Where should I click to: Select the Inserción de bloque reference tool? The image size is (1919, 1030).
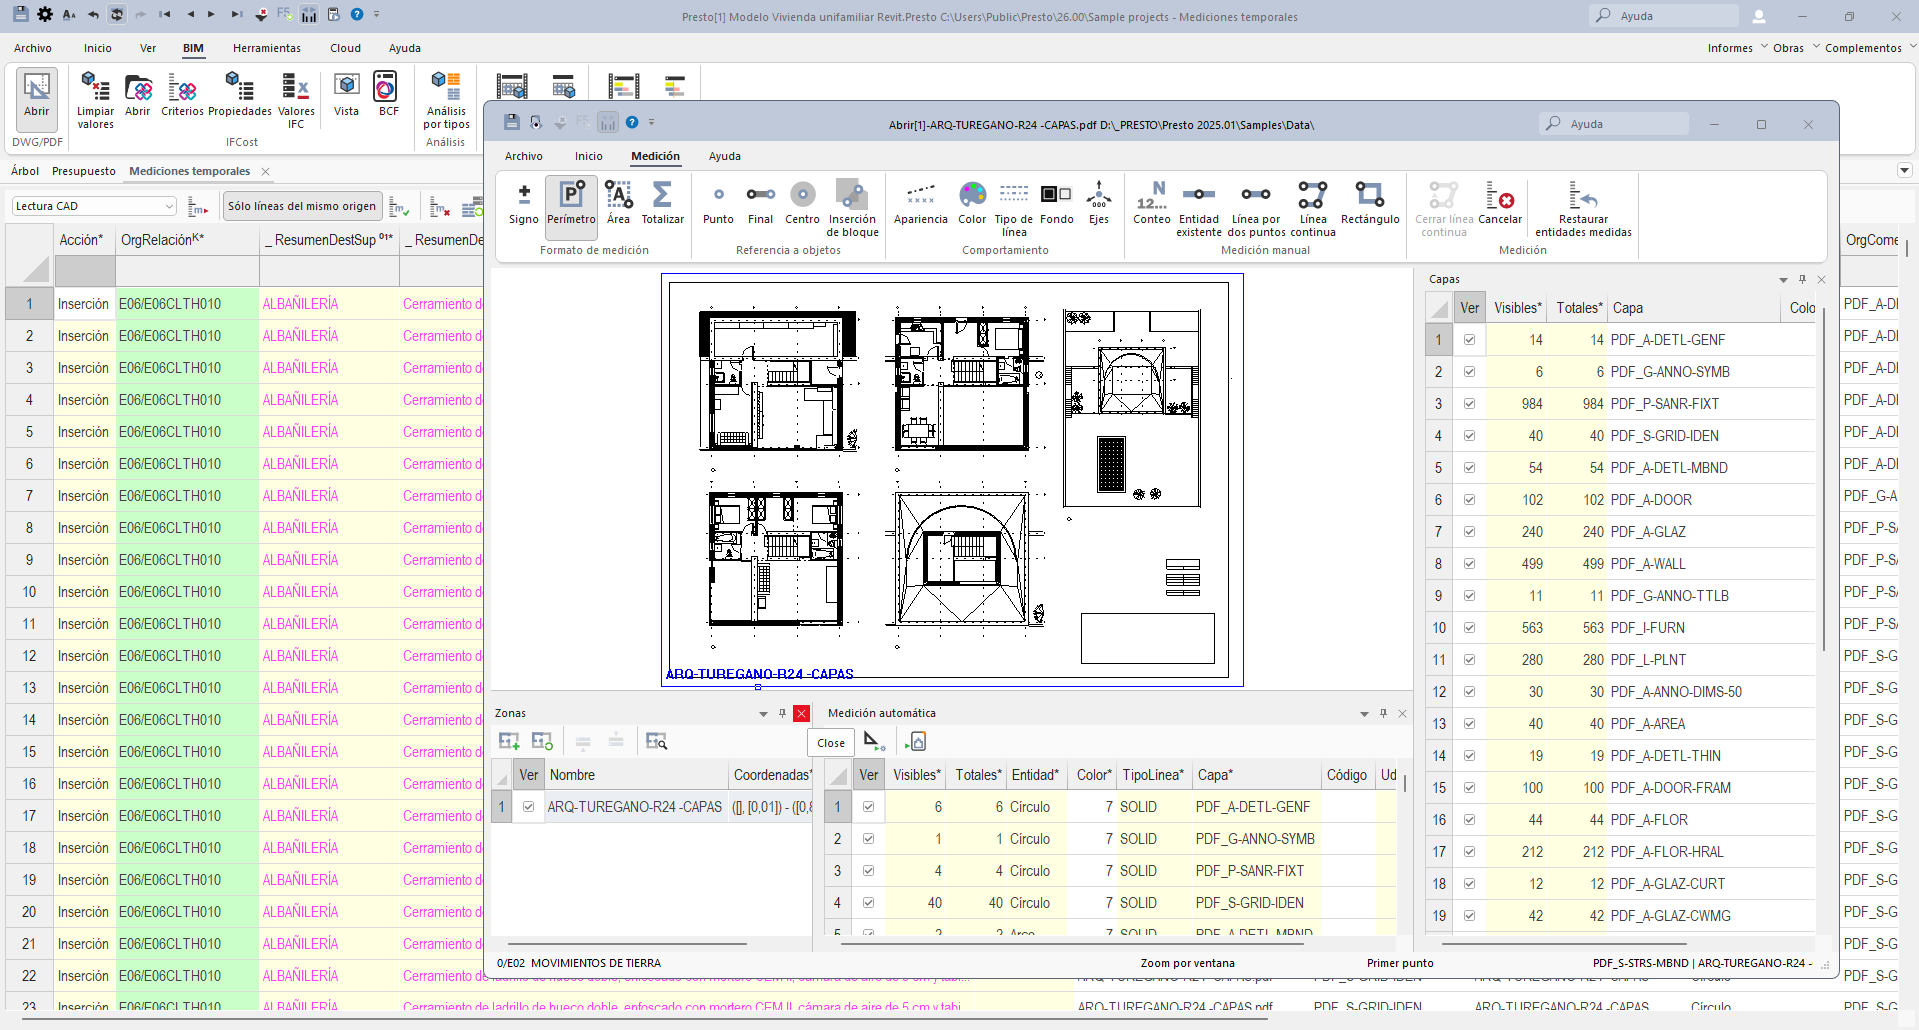point(852,207)
